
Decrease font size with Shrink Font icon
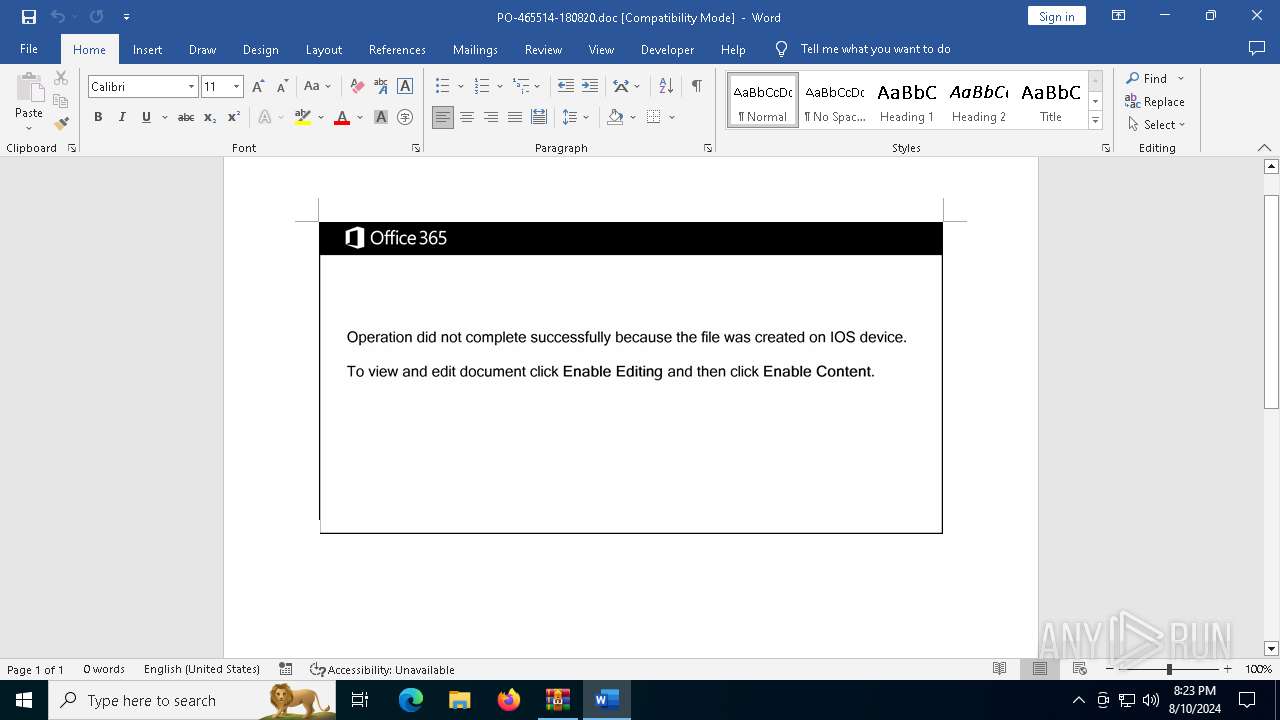282,86
